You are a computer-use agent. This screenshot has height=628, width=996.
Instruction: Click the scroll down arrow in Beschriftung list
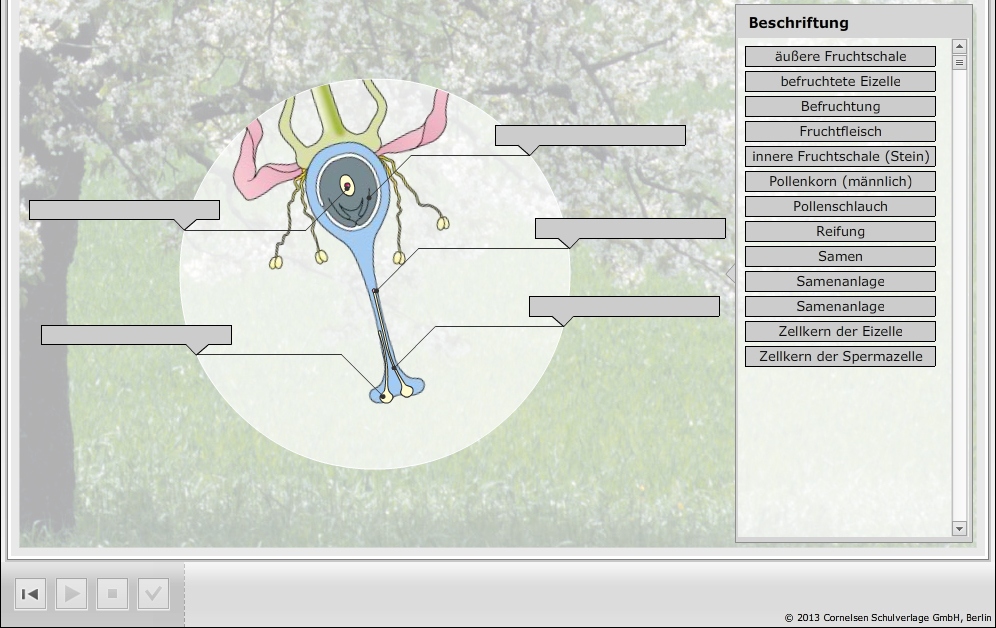click(x=960, y=528)
